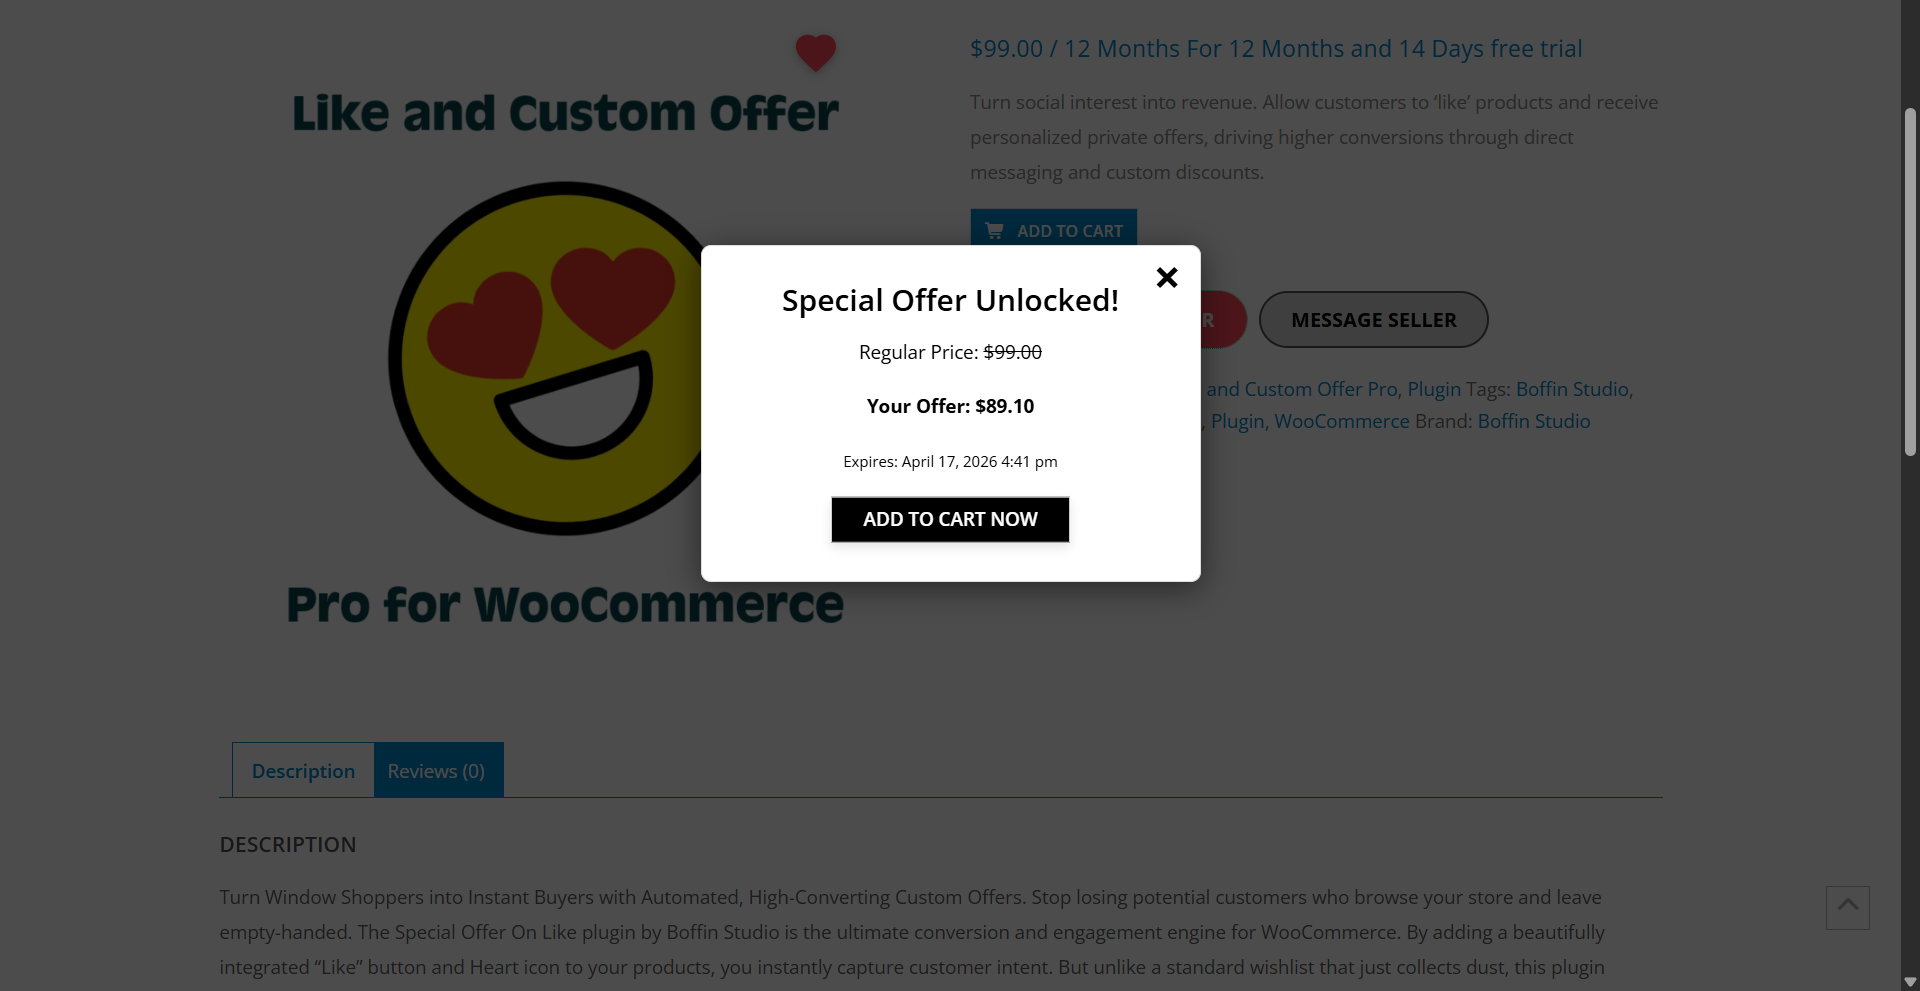1920x991 pixels.
Task: Click the cart icon in Add to Cart
Action: [x=994, y=231]
